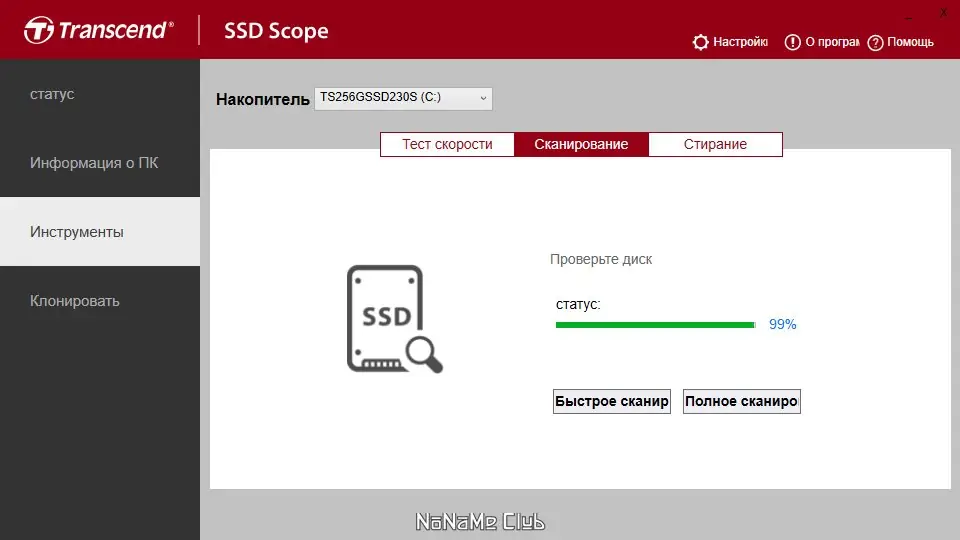Minimize the SSD Scope window
The image size is (960, 540).
[x=909, y=18]
